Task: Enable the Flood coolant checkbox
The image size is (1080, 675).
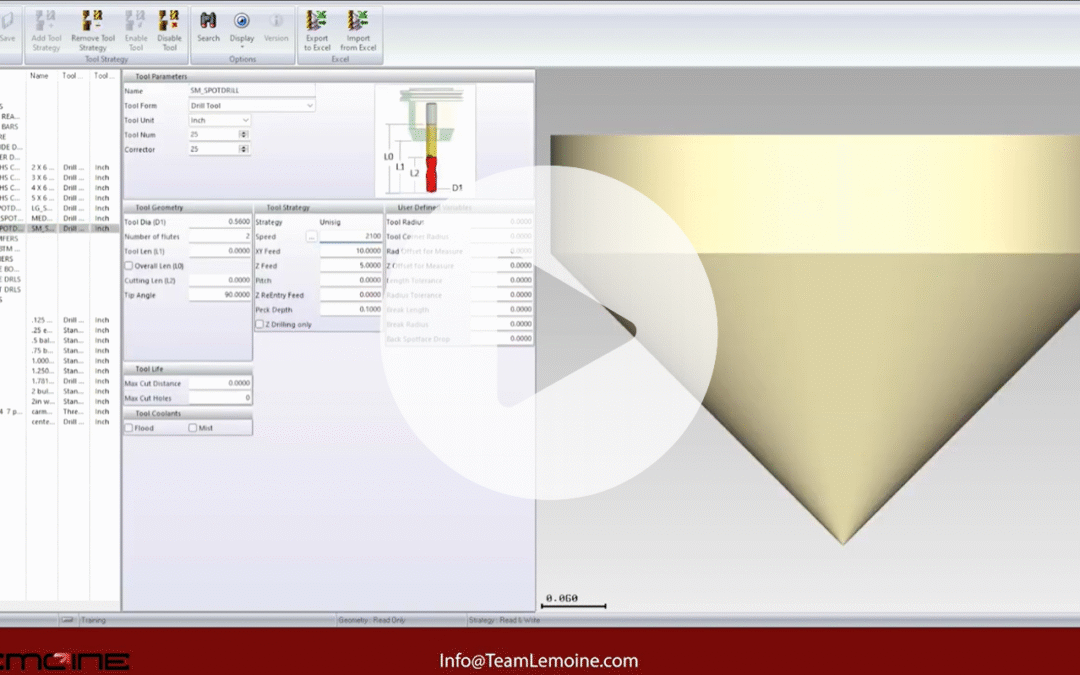Action: pos(129,428)
